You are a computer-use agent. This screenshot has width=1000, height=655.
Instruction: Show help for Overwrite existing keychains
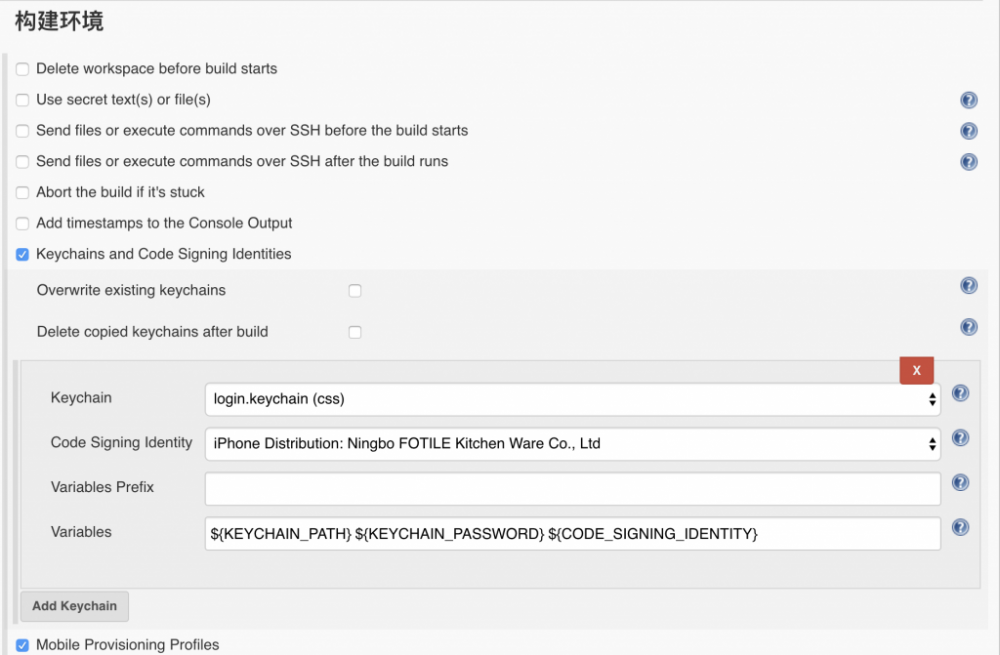(x=968, y=286)
